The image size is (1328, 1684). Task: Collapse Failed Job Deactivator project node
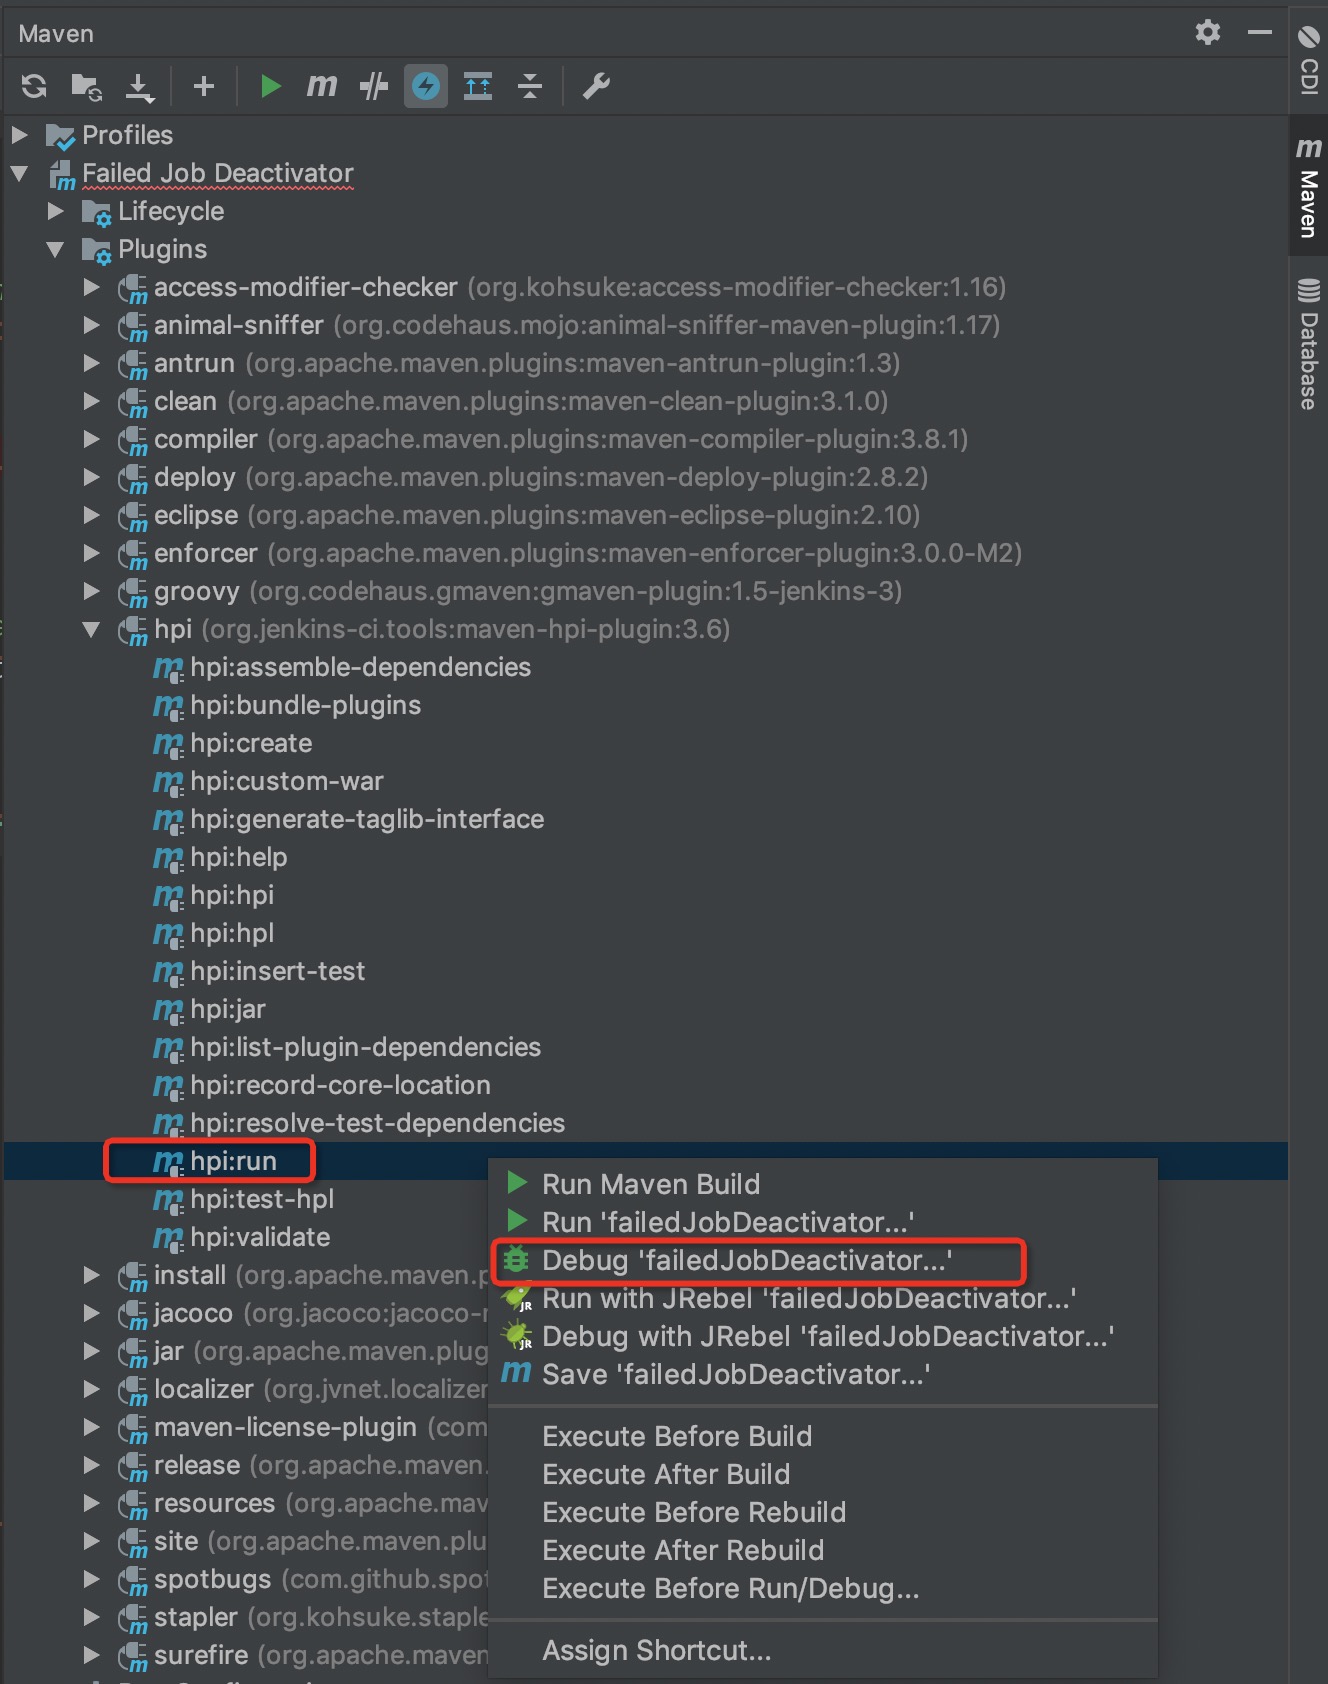20,173
